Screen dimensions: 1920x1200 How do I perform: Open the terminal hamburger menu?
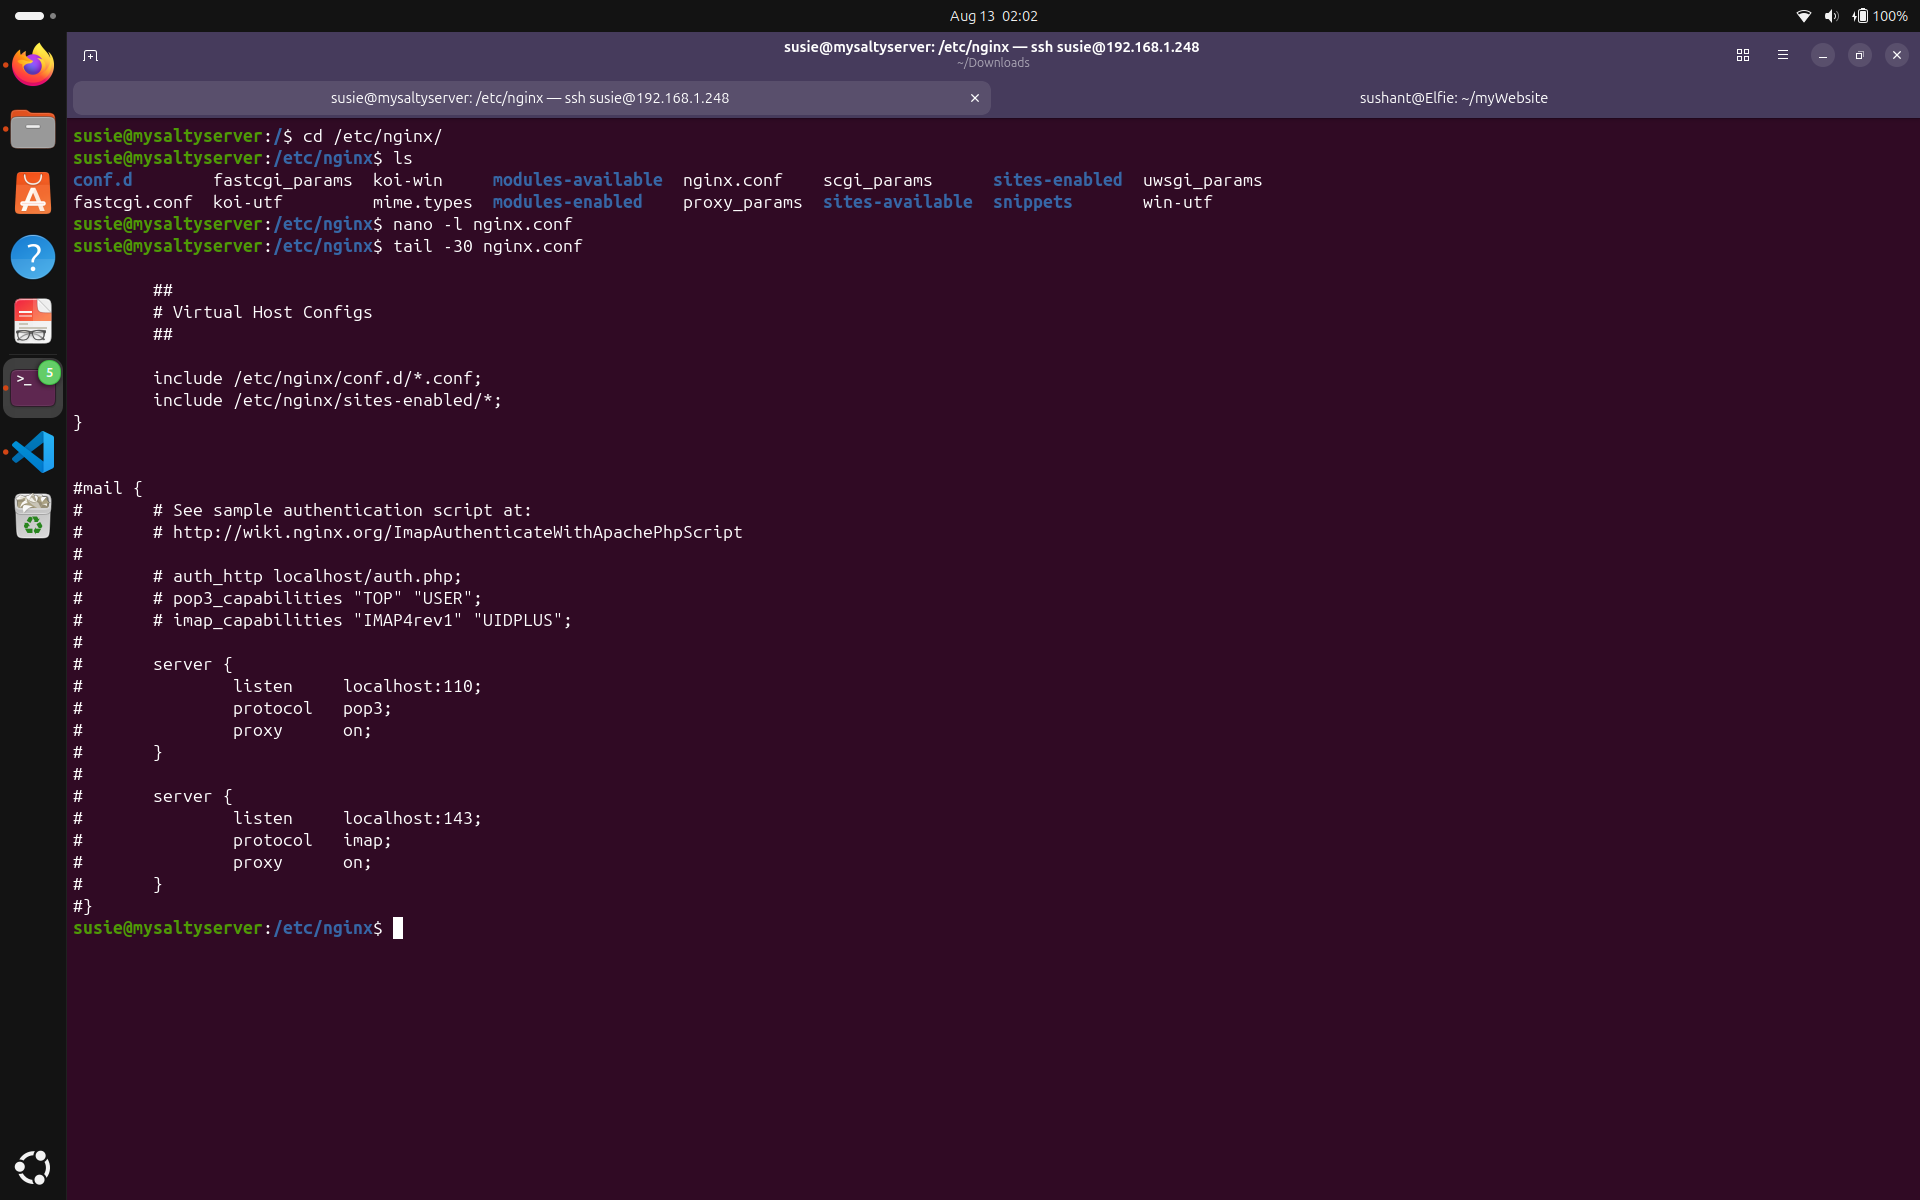click(x=1783, y=55)
